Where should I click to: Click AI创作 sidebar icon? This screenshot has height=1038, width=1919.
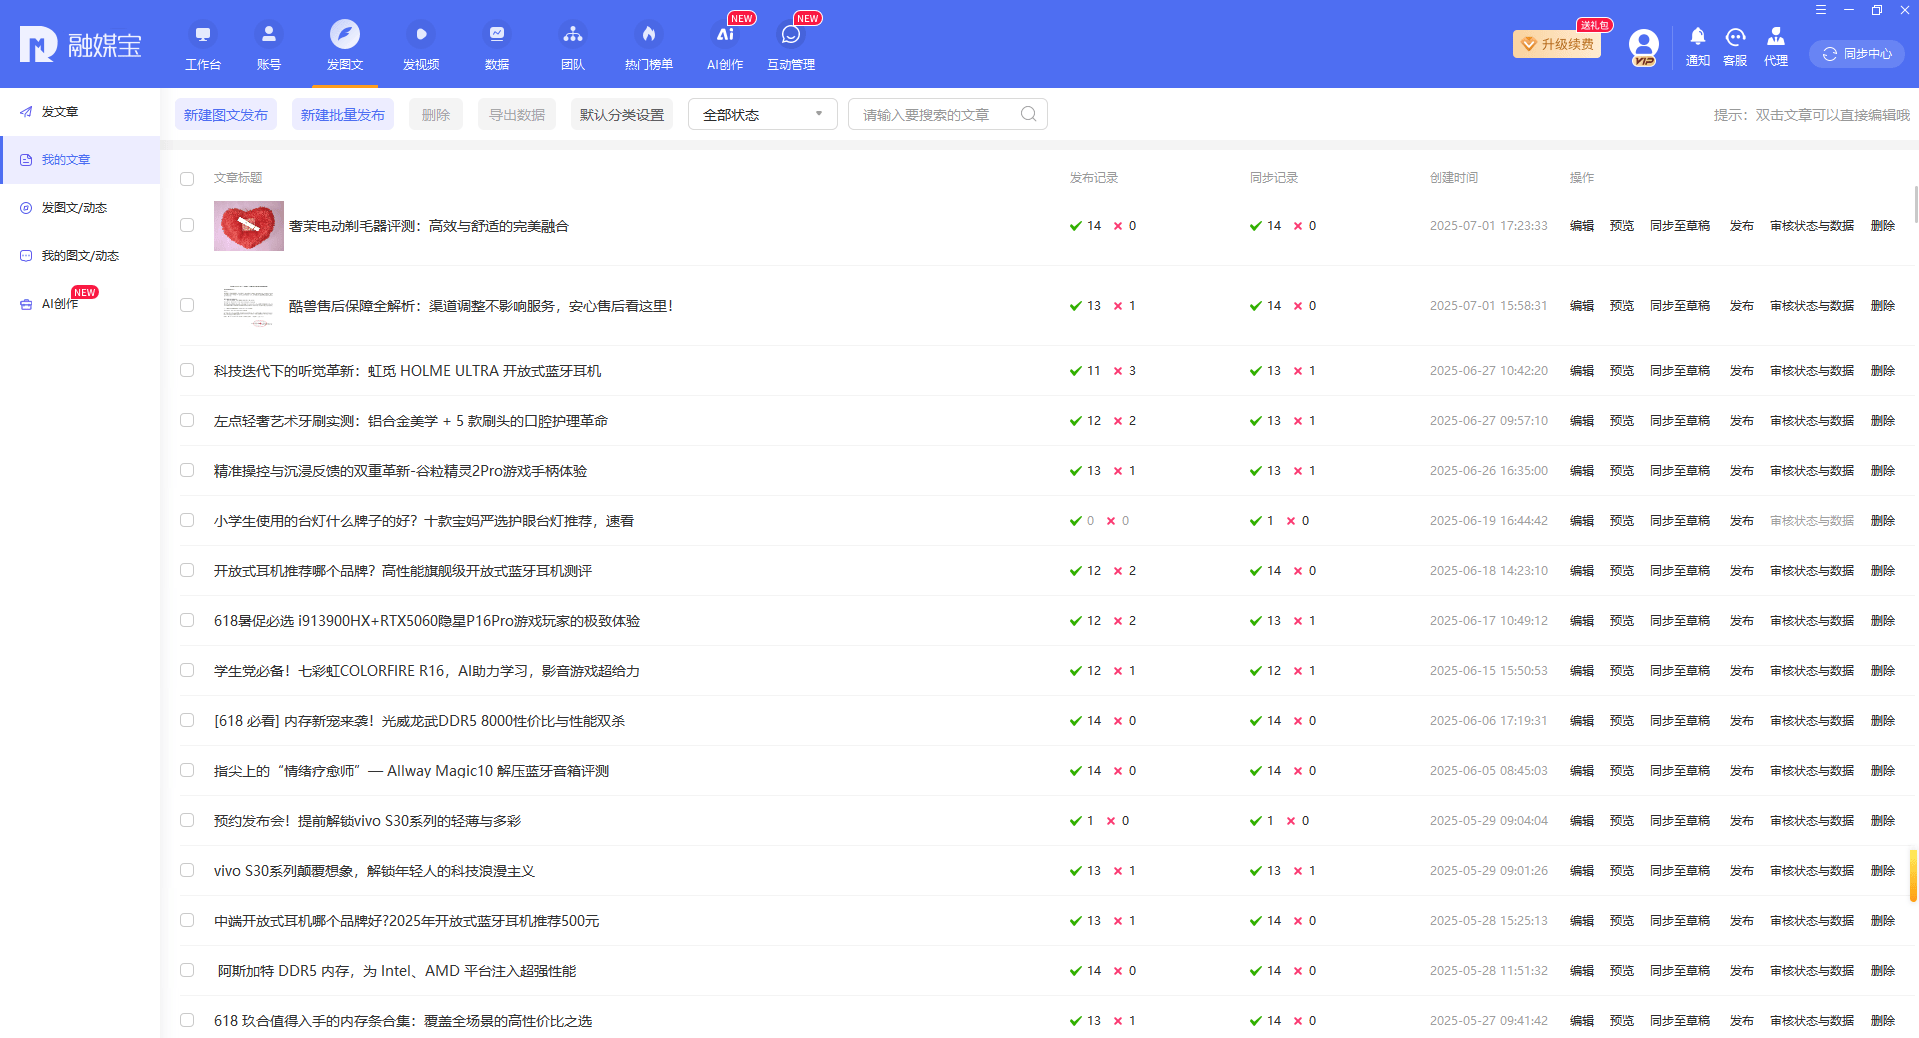pos(26,304)
